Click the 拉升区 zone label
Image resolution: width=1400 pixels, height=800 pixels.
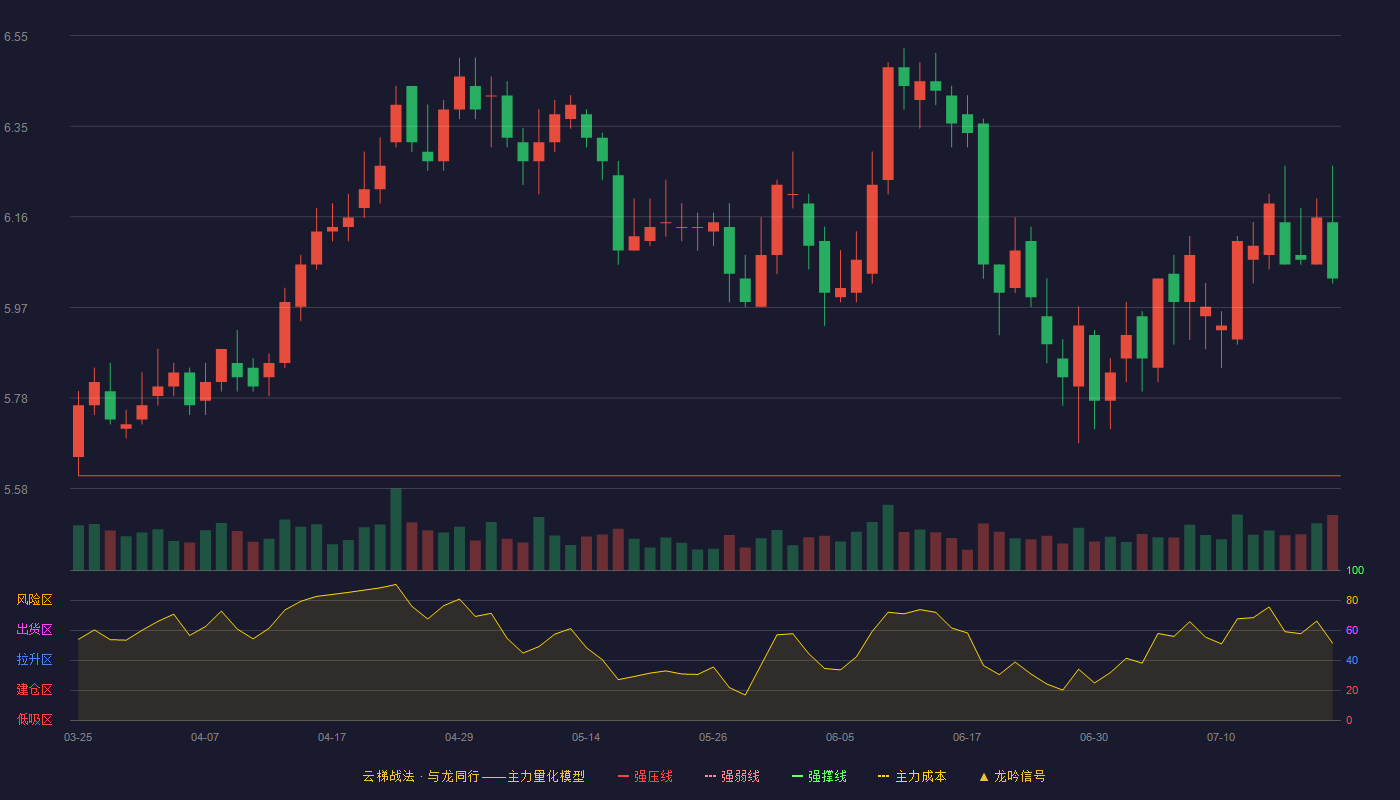[x=34, y=660]
